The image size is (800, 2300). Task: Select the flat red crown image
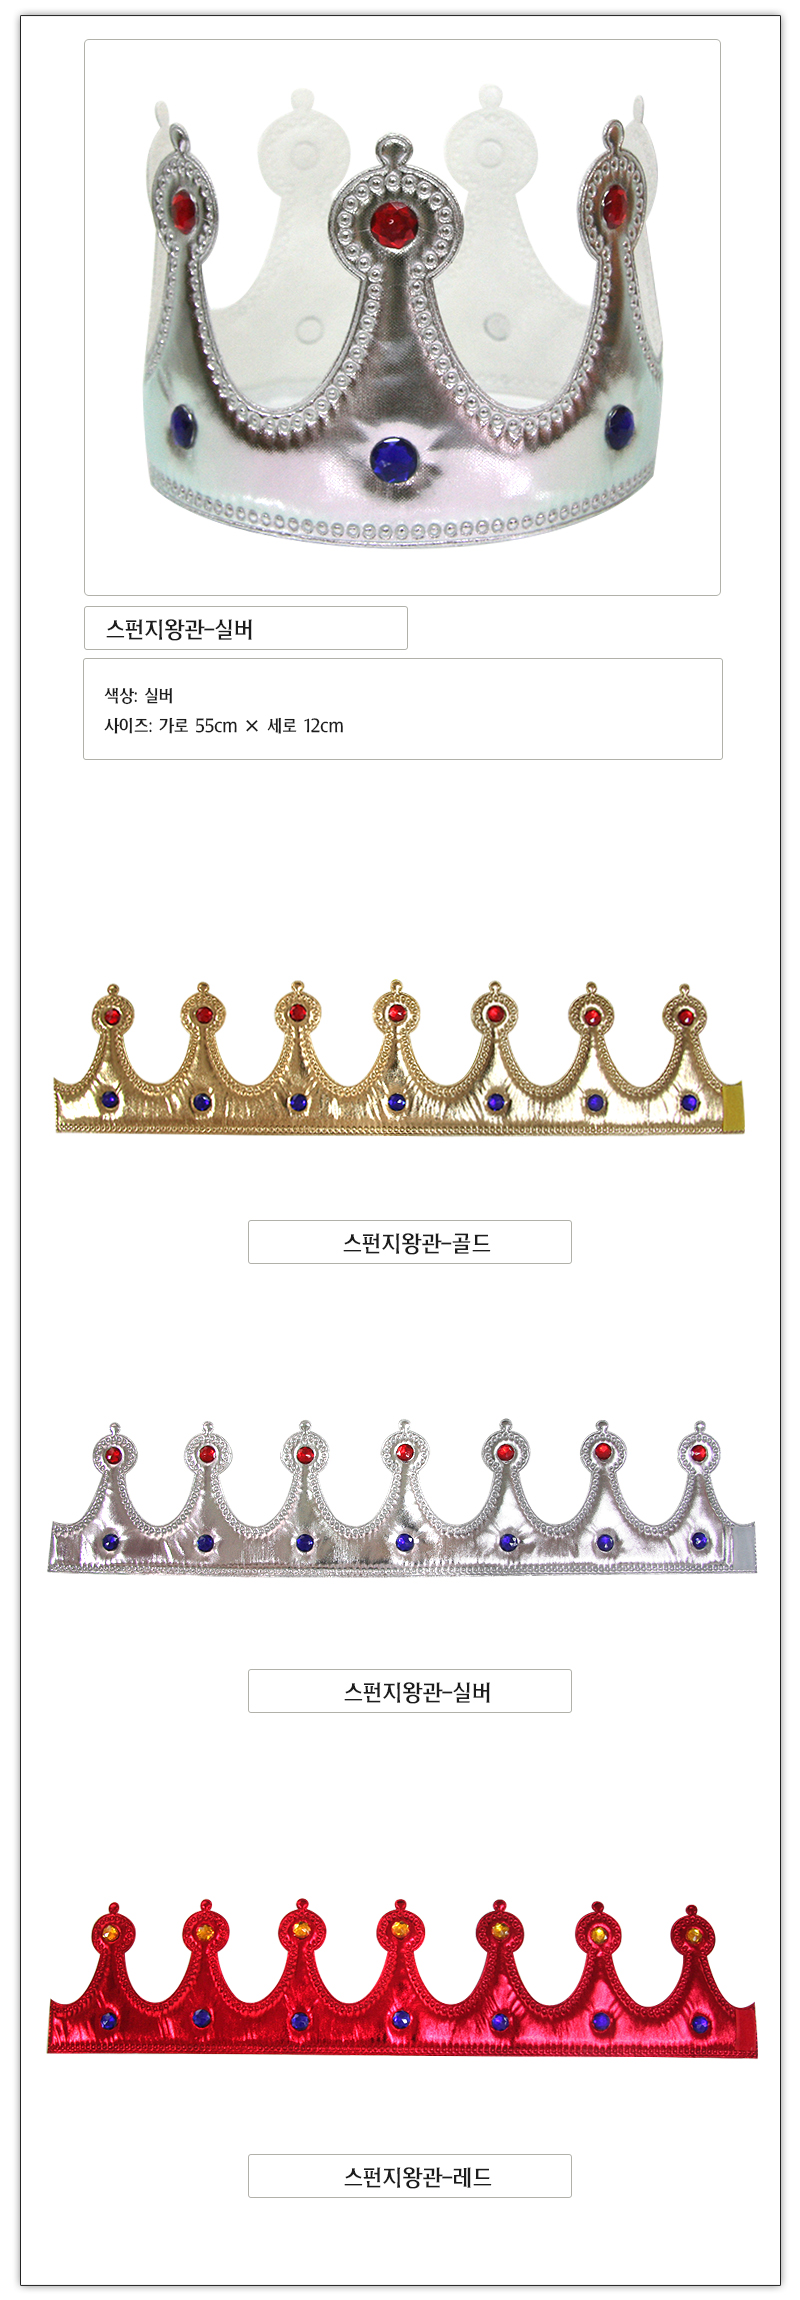point(402,1978)
